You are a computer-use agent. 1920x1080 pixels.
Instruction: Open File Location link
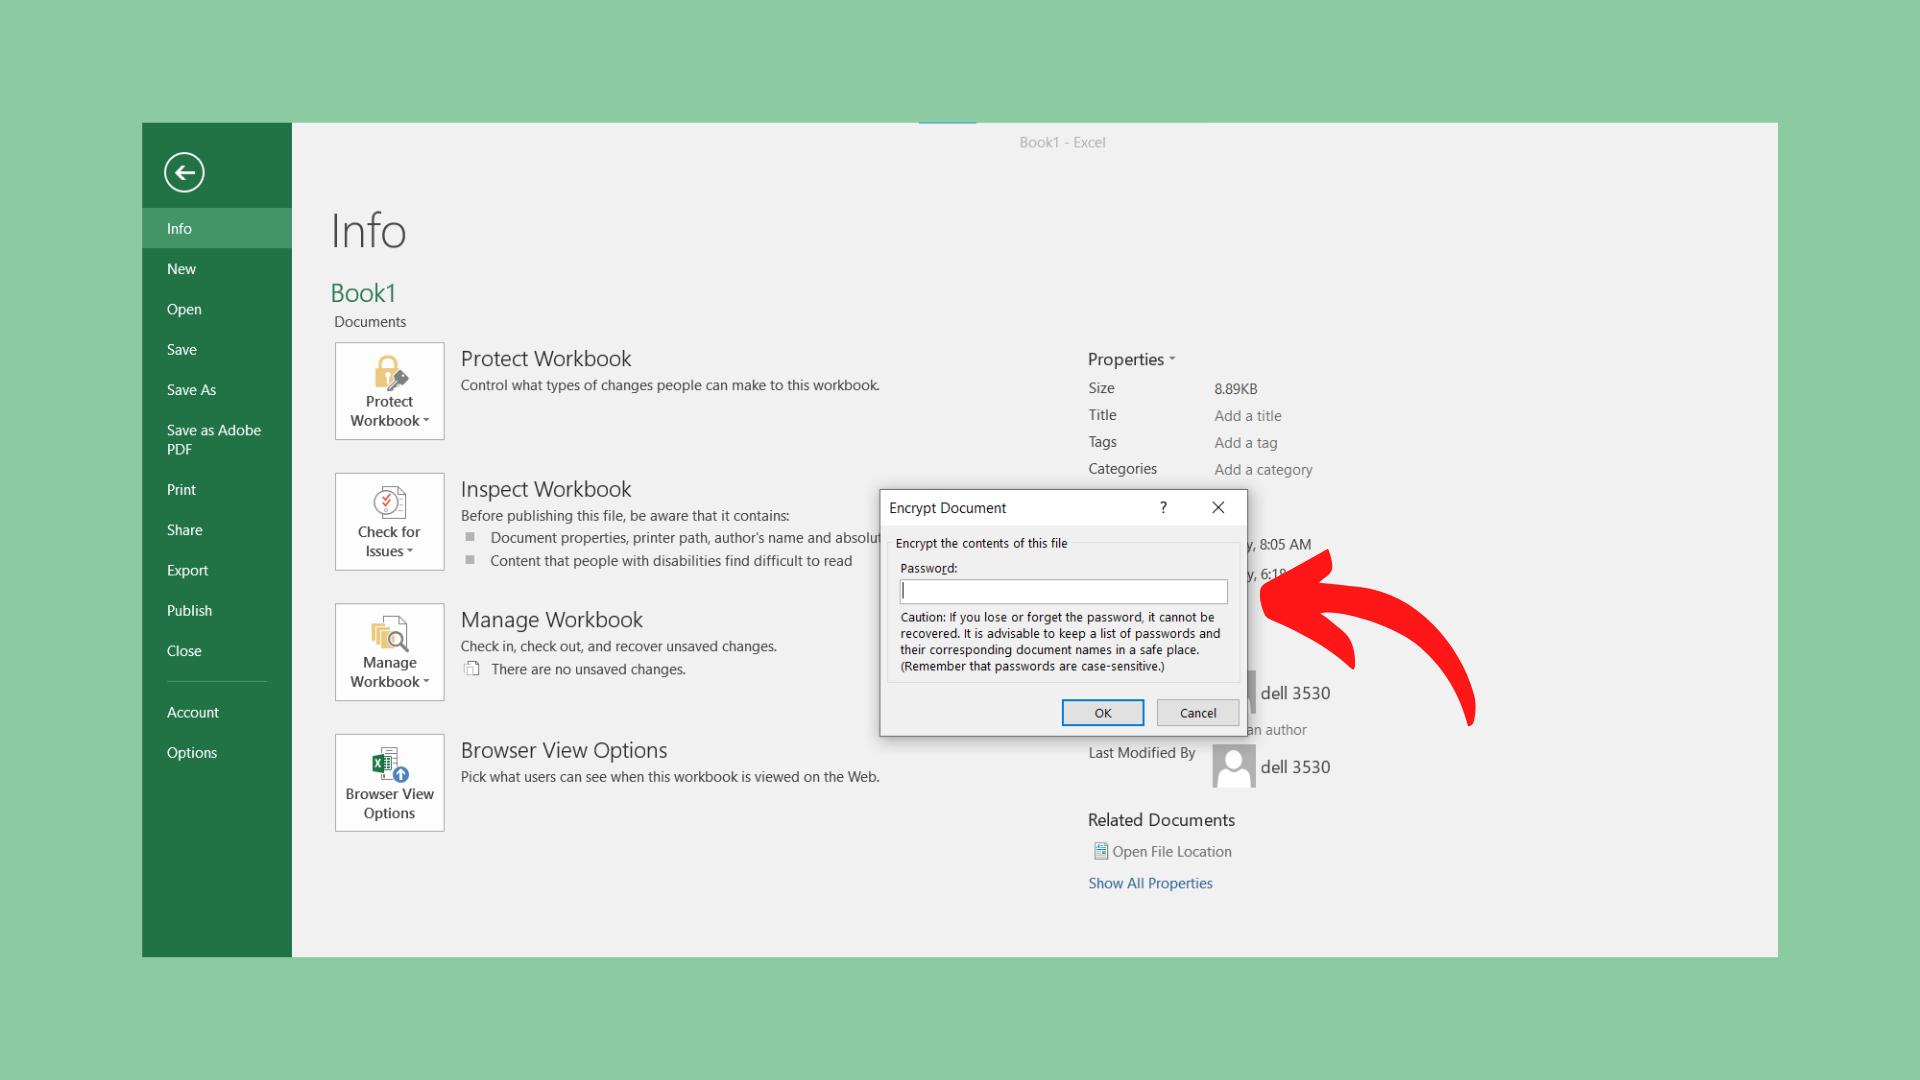coord(1171,852)
